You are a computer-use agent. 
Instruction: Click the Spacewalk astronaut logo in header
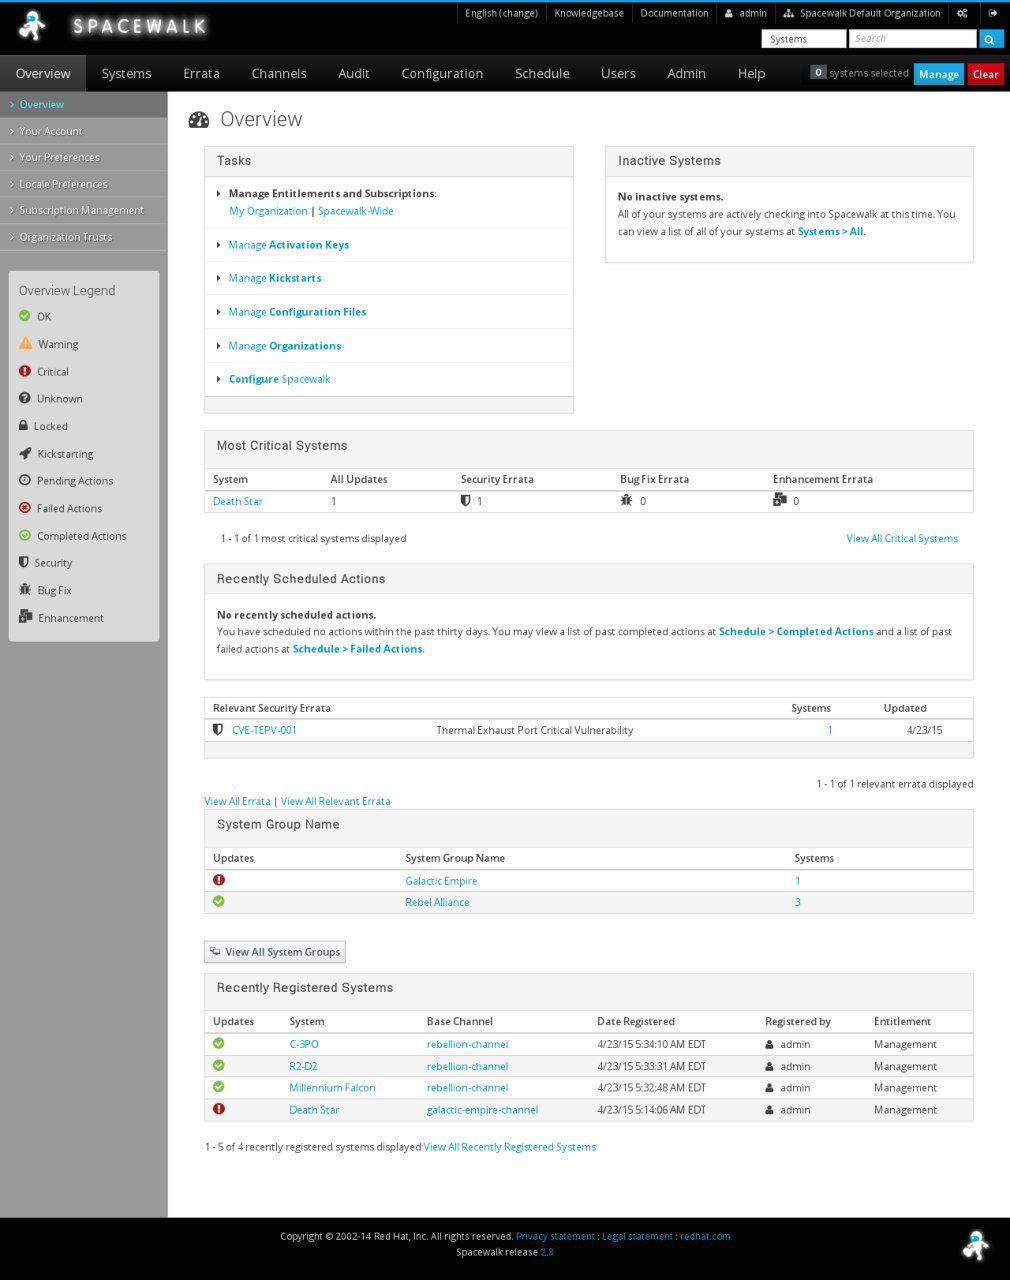coord(32,26)
